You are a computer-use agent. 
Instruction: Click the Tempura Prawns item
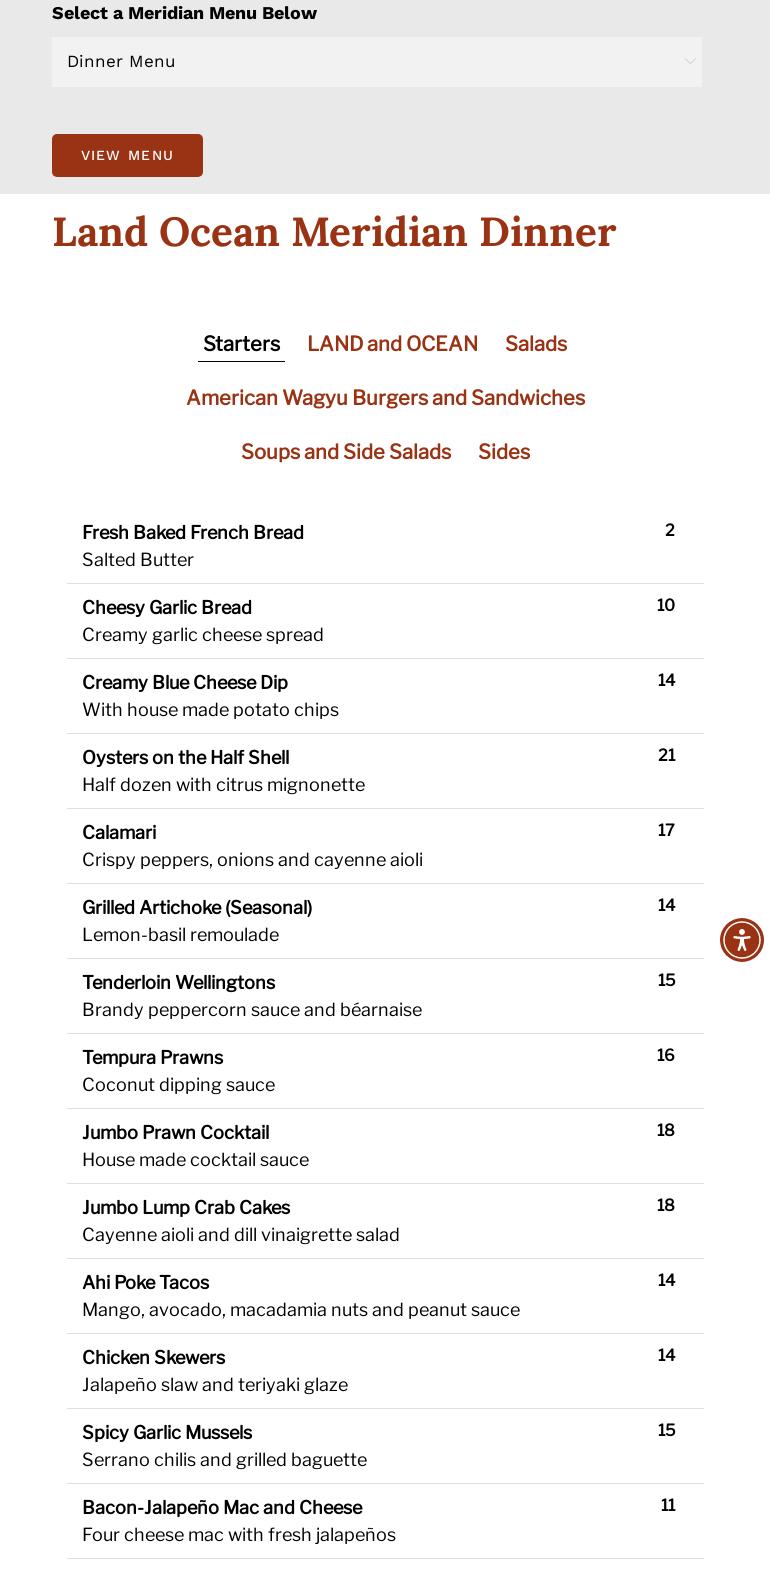[153, 1058]
